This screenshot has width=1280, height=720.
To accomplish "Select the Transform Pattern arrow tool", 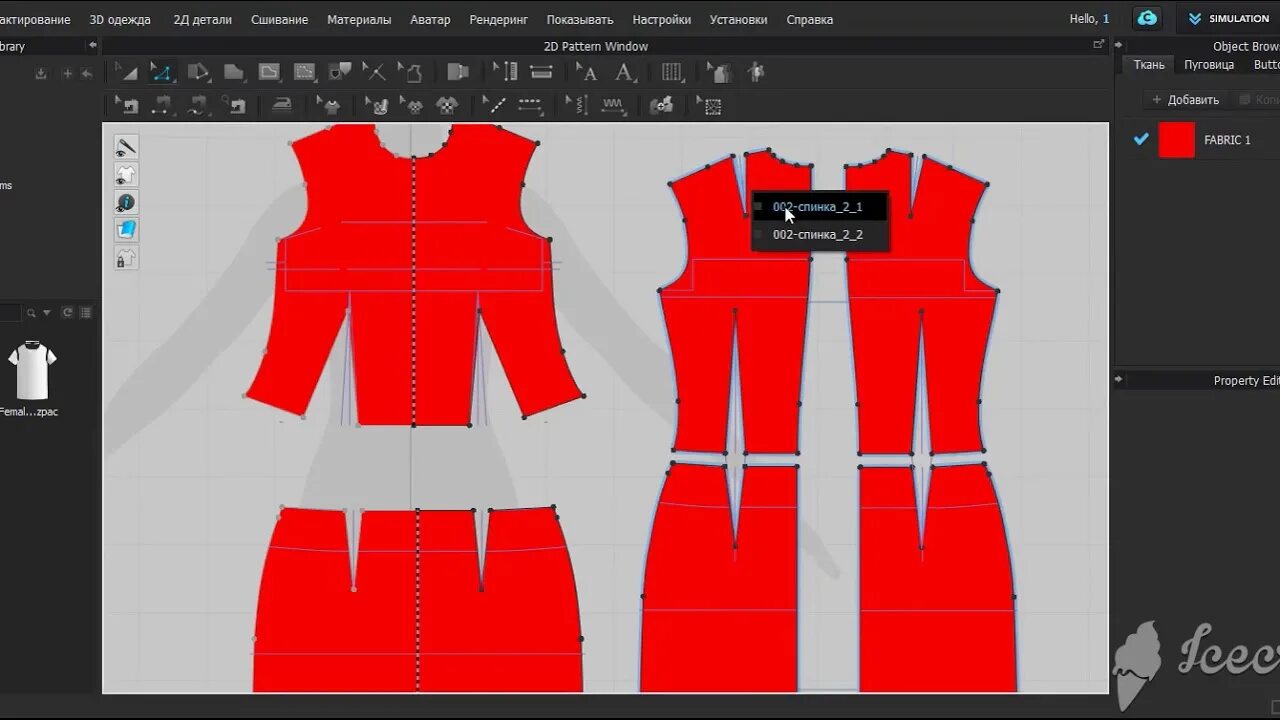I will pos(127,72).
